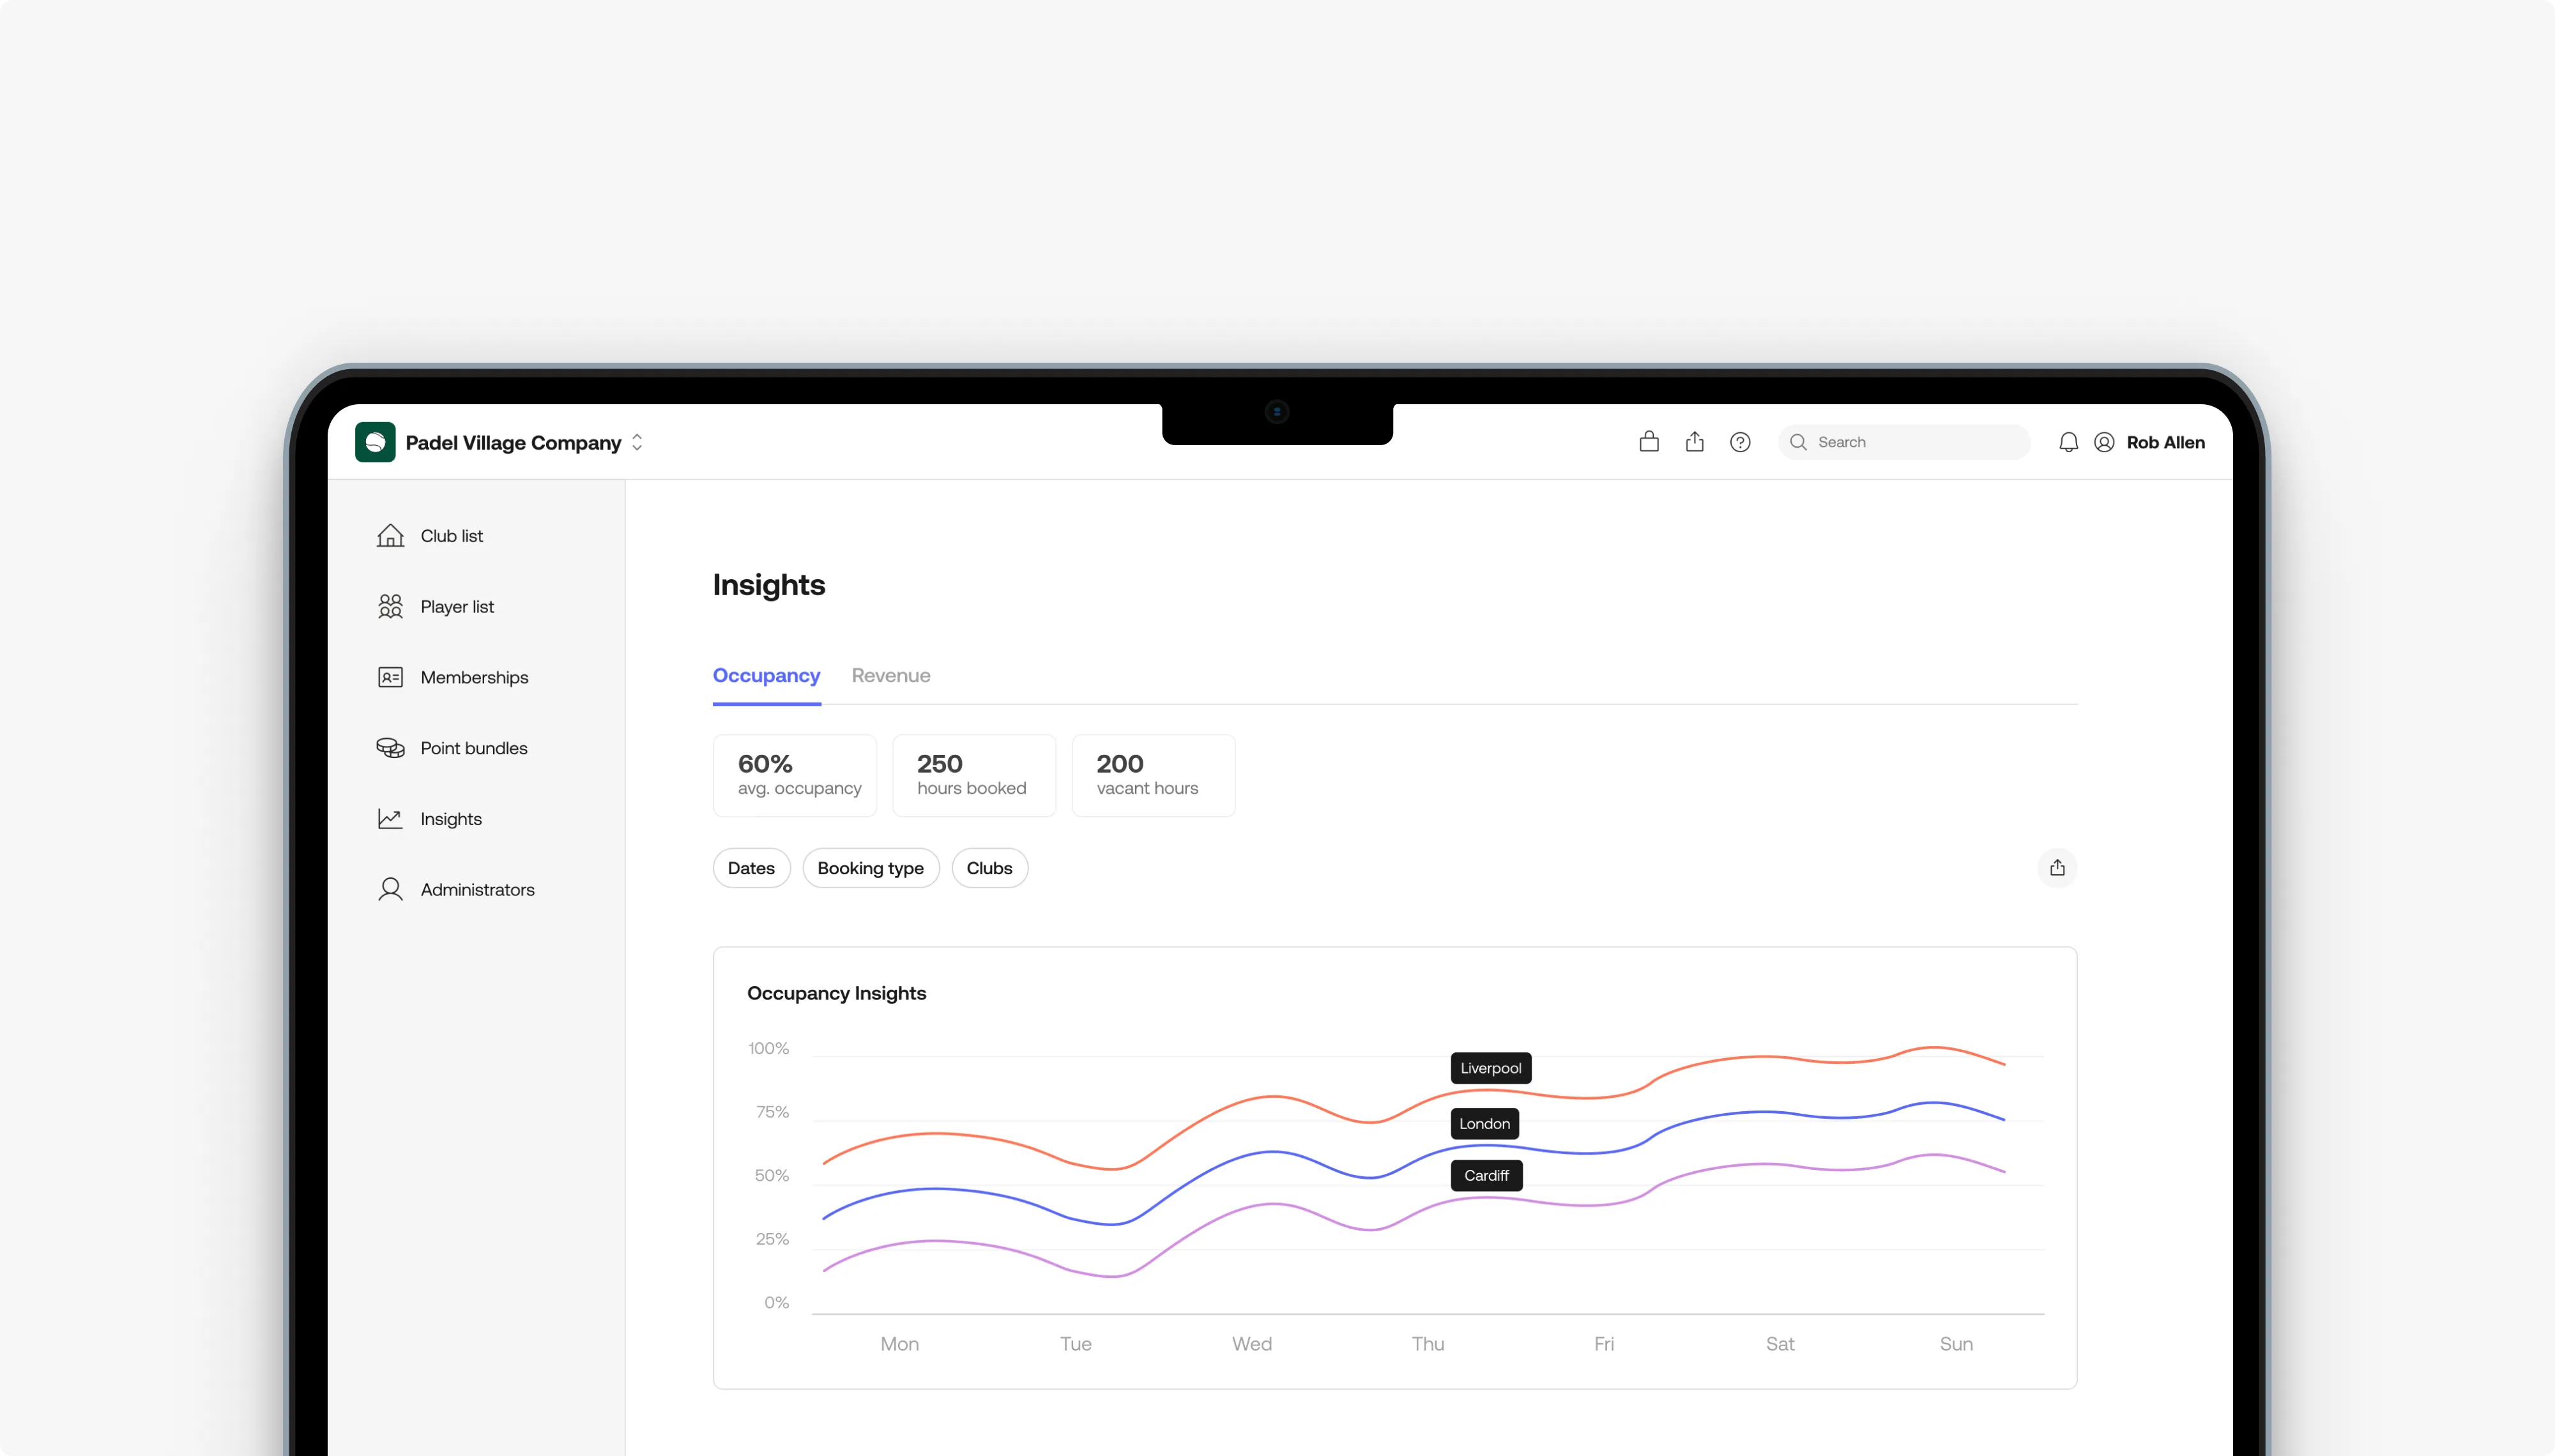
Task: Export chart using share icon button
Action: pos(2056,868)
